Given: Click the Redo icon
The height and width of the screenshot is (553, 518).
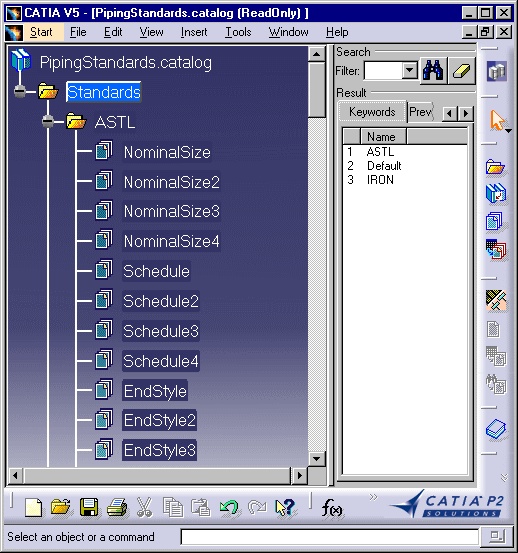Looking at the screenshot, I should point(257,508).
